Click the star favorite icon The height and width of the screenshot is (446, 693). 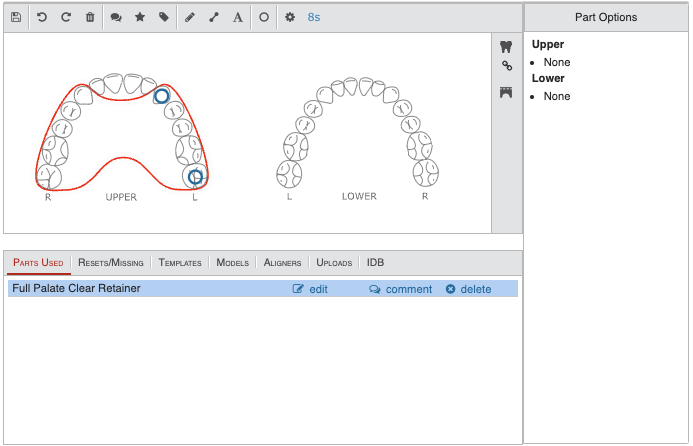click(x=140, y=17)
